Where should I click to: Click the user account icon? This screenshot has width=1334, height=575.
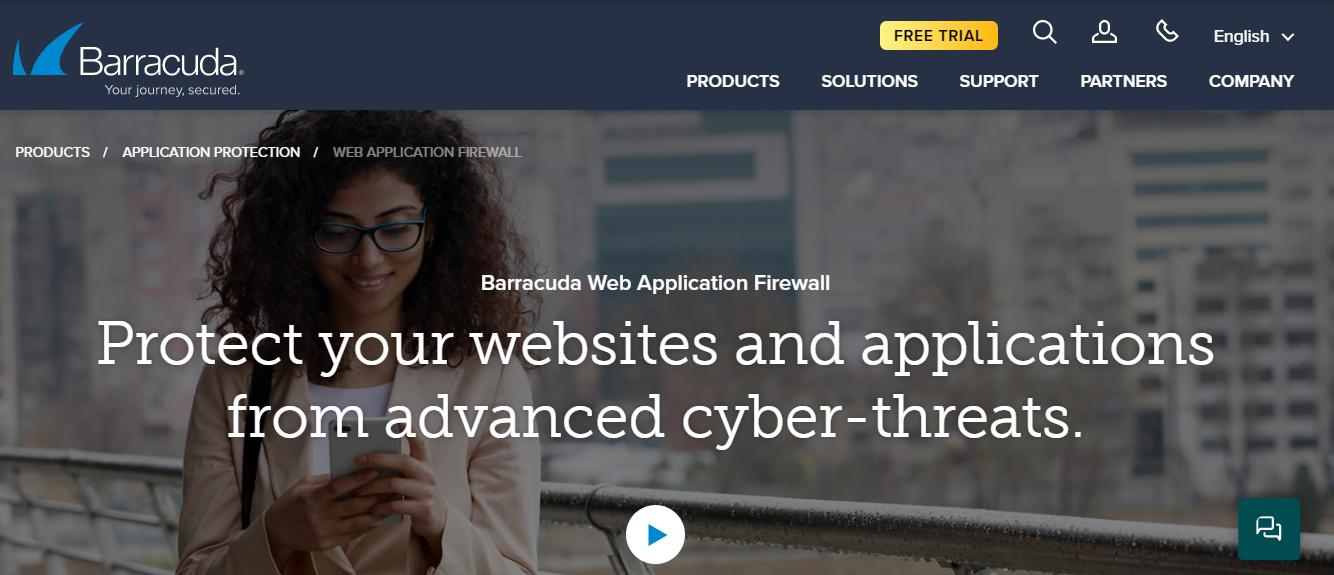point(1104,33)
